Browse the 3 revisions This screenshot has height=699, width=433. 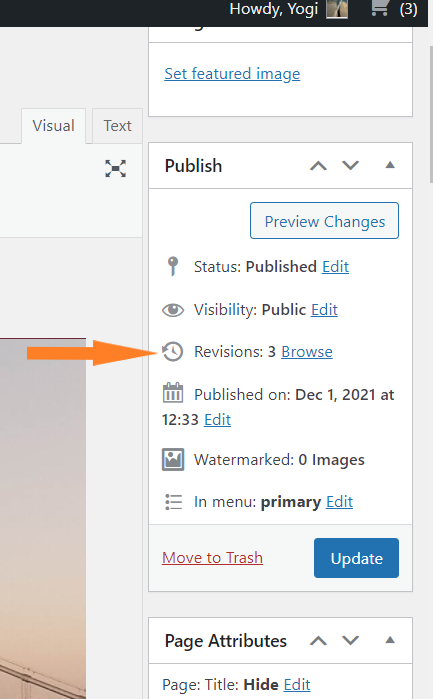[x=307, y=352]
